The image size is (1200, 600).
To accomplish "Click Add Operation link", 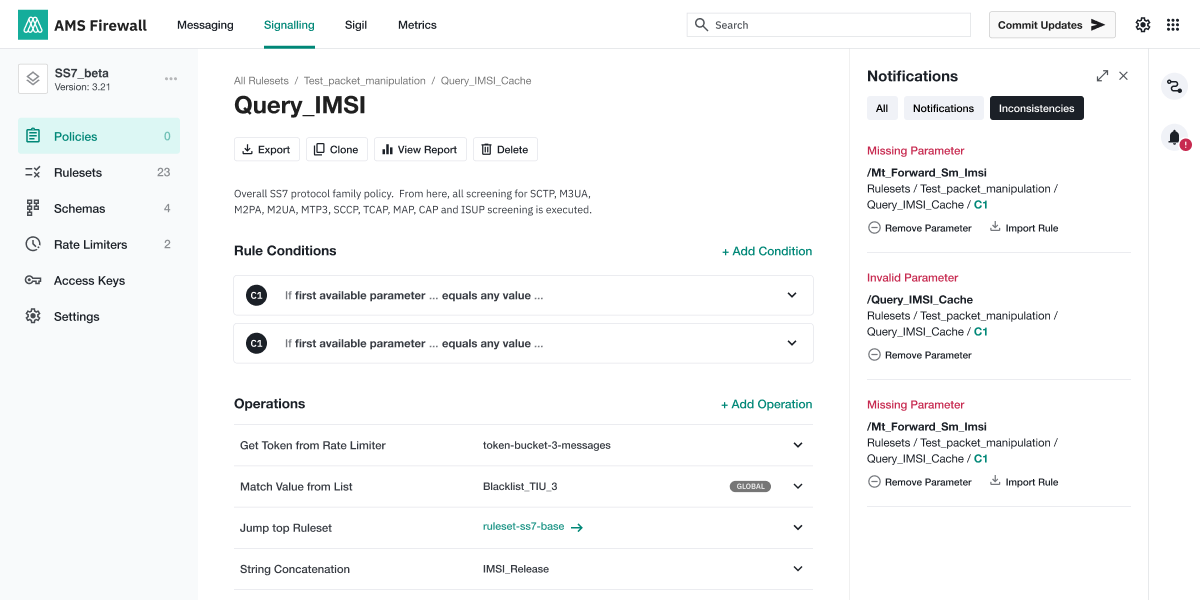I will [x=767, y=404].
